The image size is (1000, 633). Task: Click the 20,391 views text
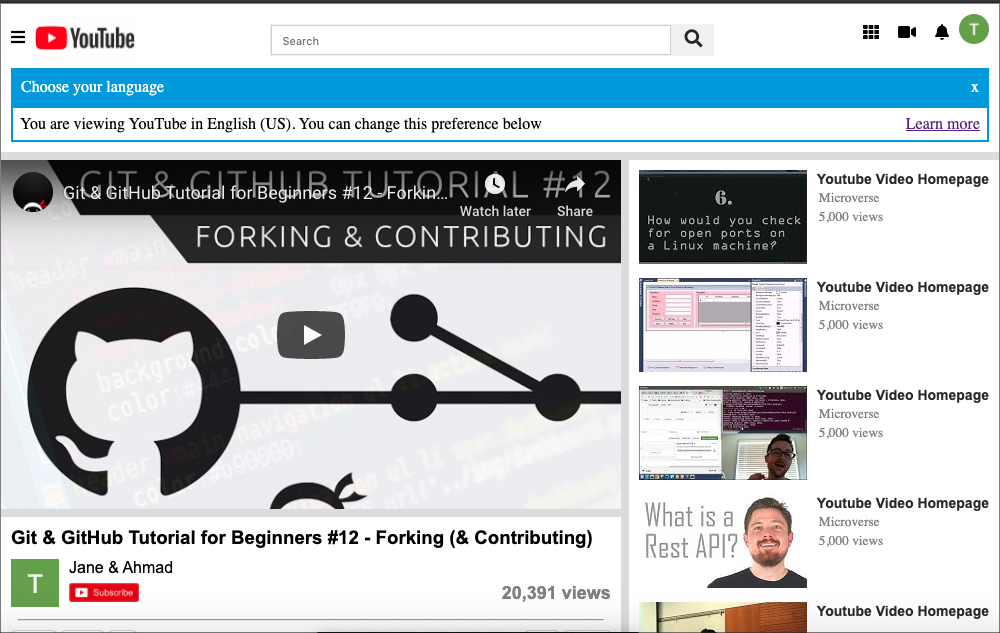pyautogui.click(x=555, y=593)
